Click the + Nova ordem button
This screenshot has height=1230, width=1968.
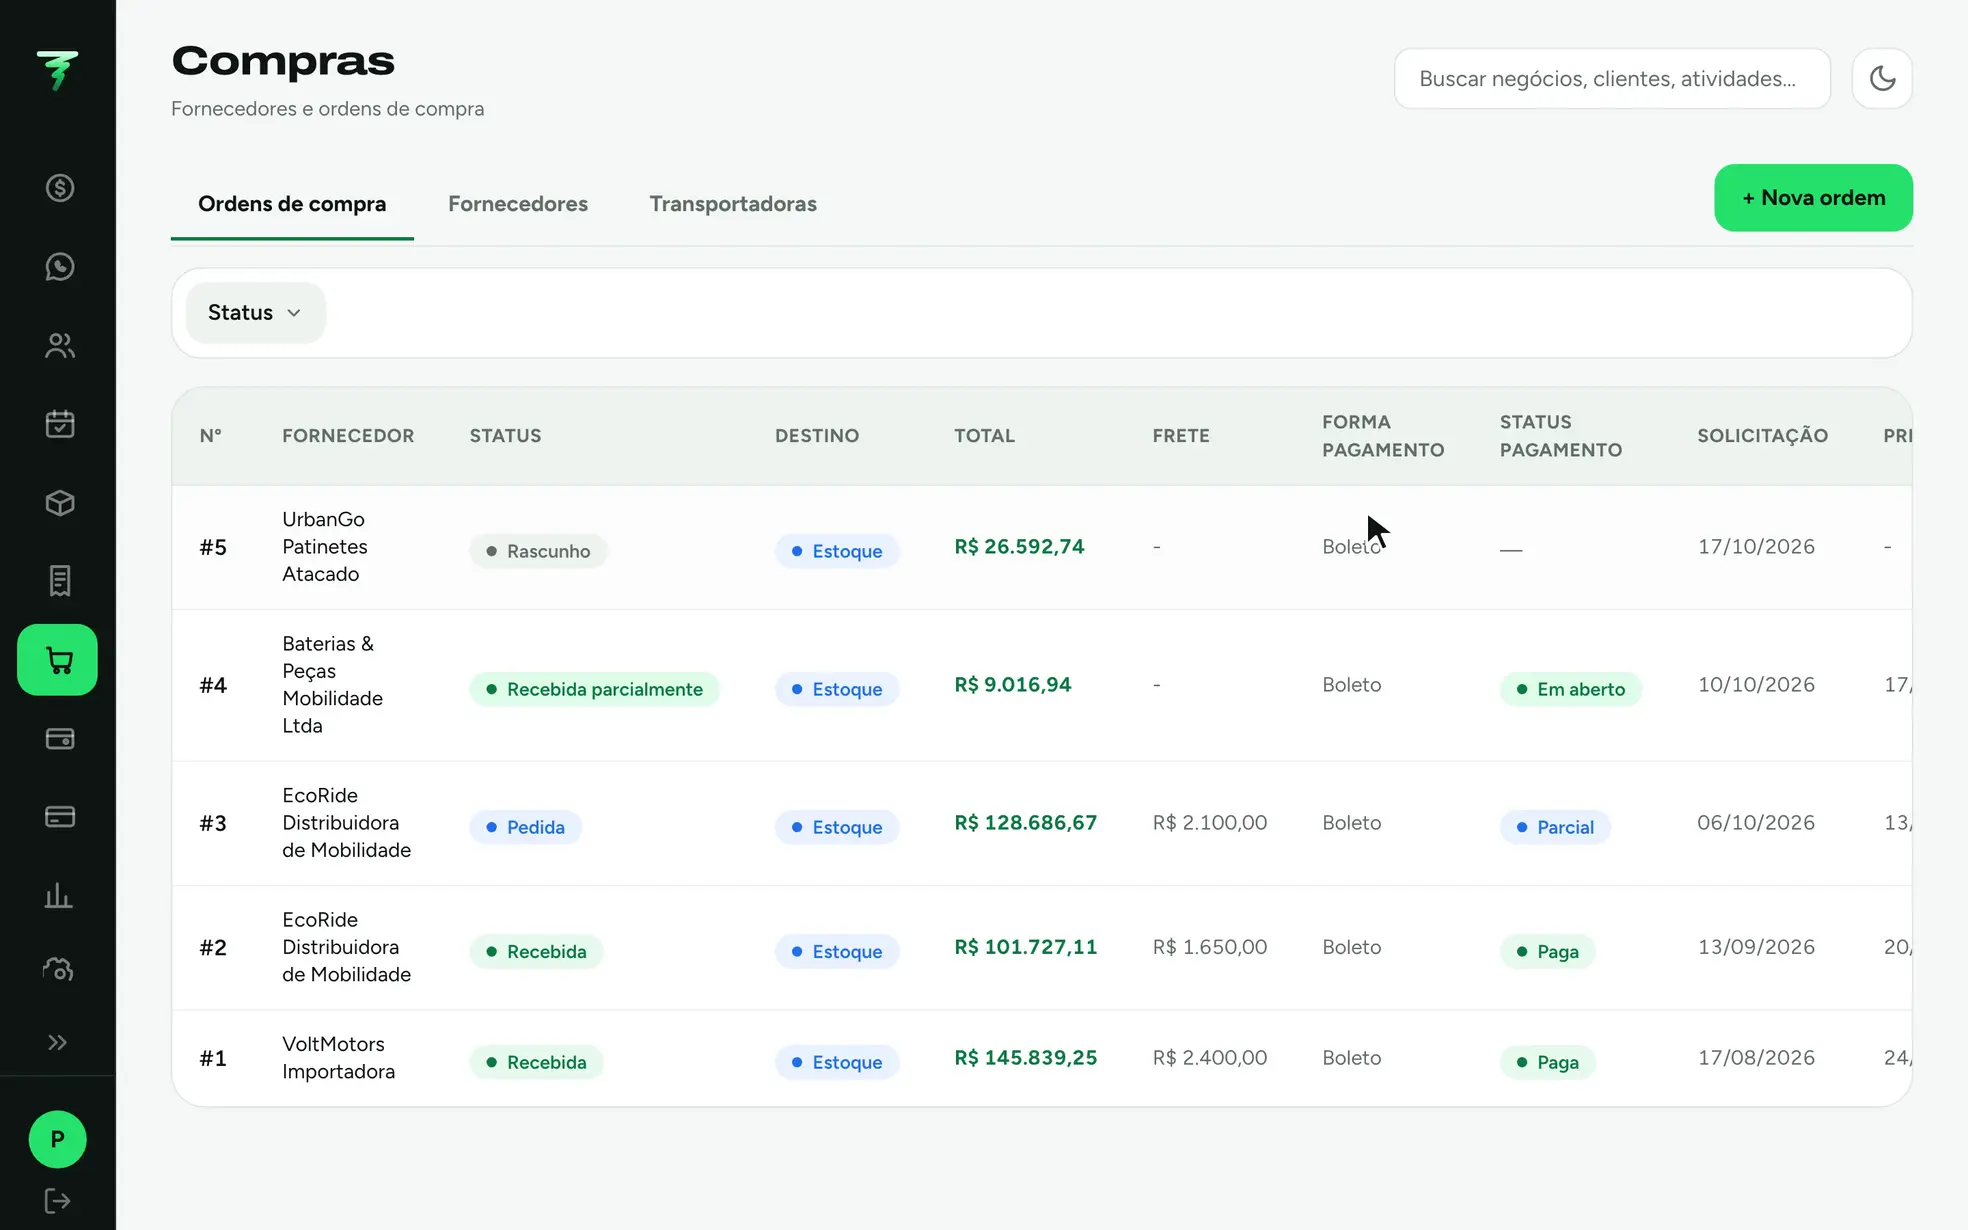[1813, 198]
